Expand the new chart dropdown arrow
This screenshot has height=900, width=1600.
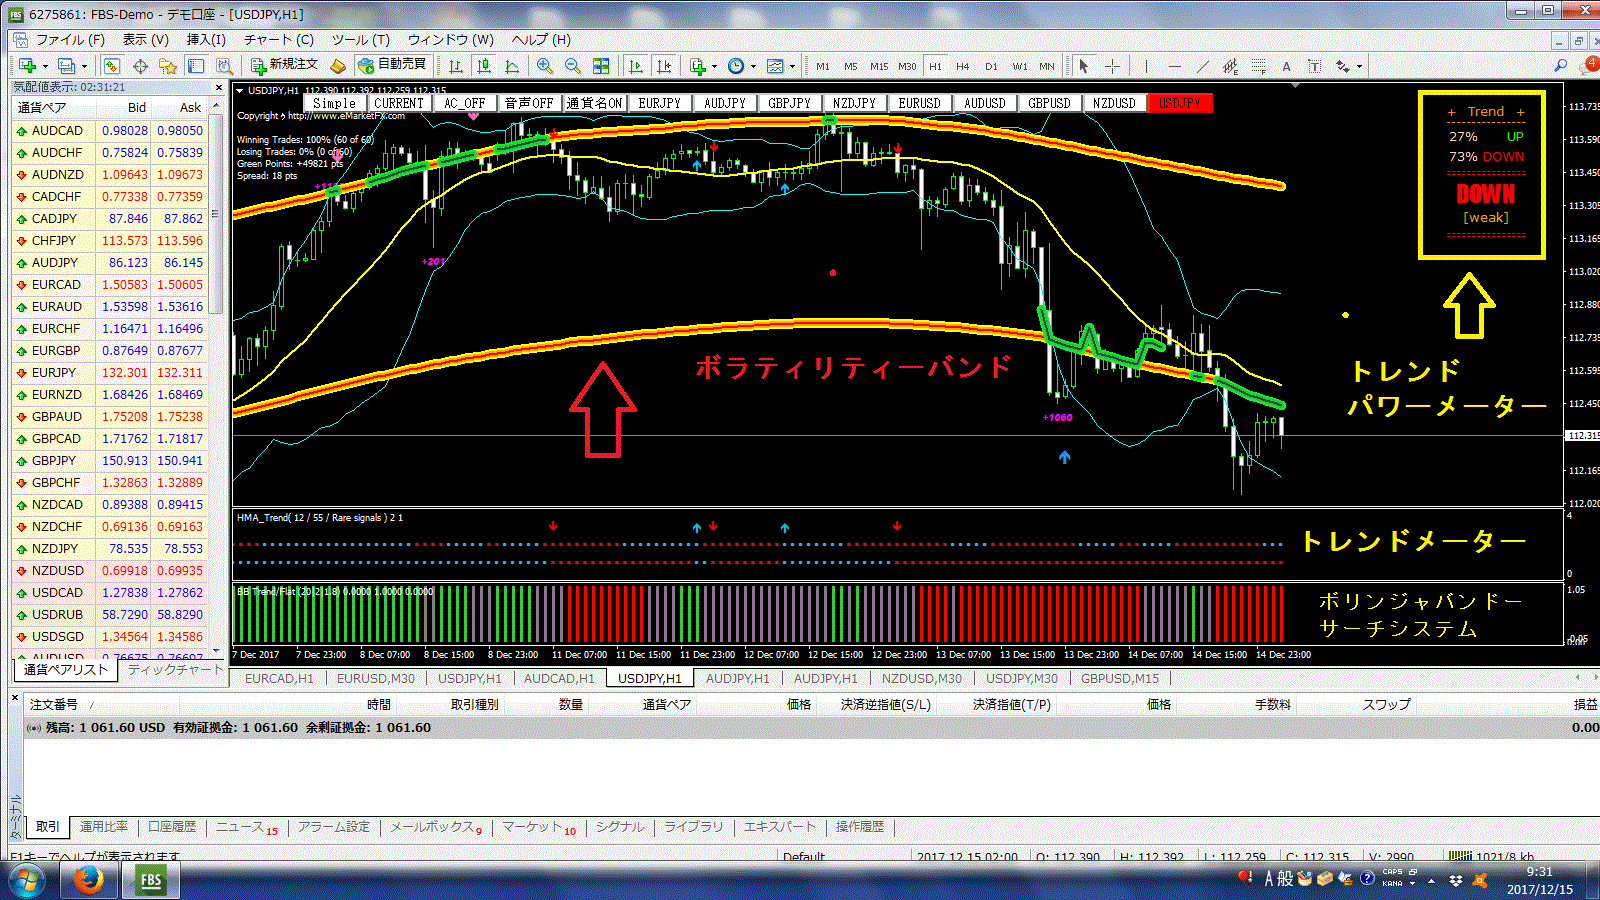(x=45, y=67)
